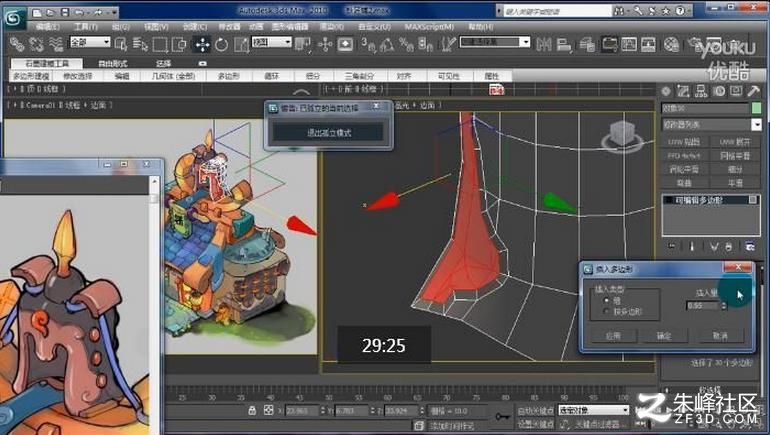770x435 pixels.
Task: Open the named selection sets dropdown
Action: [495, 42]
